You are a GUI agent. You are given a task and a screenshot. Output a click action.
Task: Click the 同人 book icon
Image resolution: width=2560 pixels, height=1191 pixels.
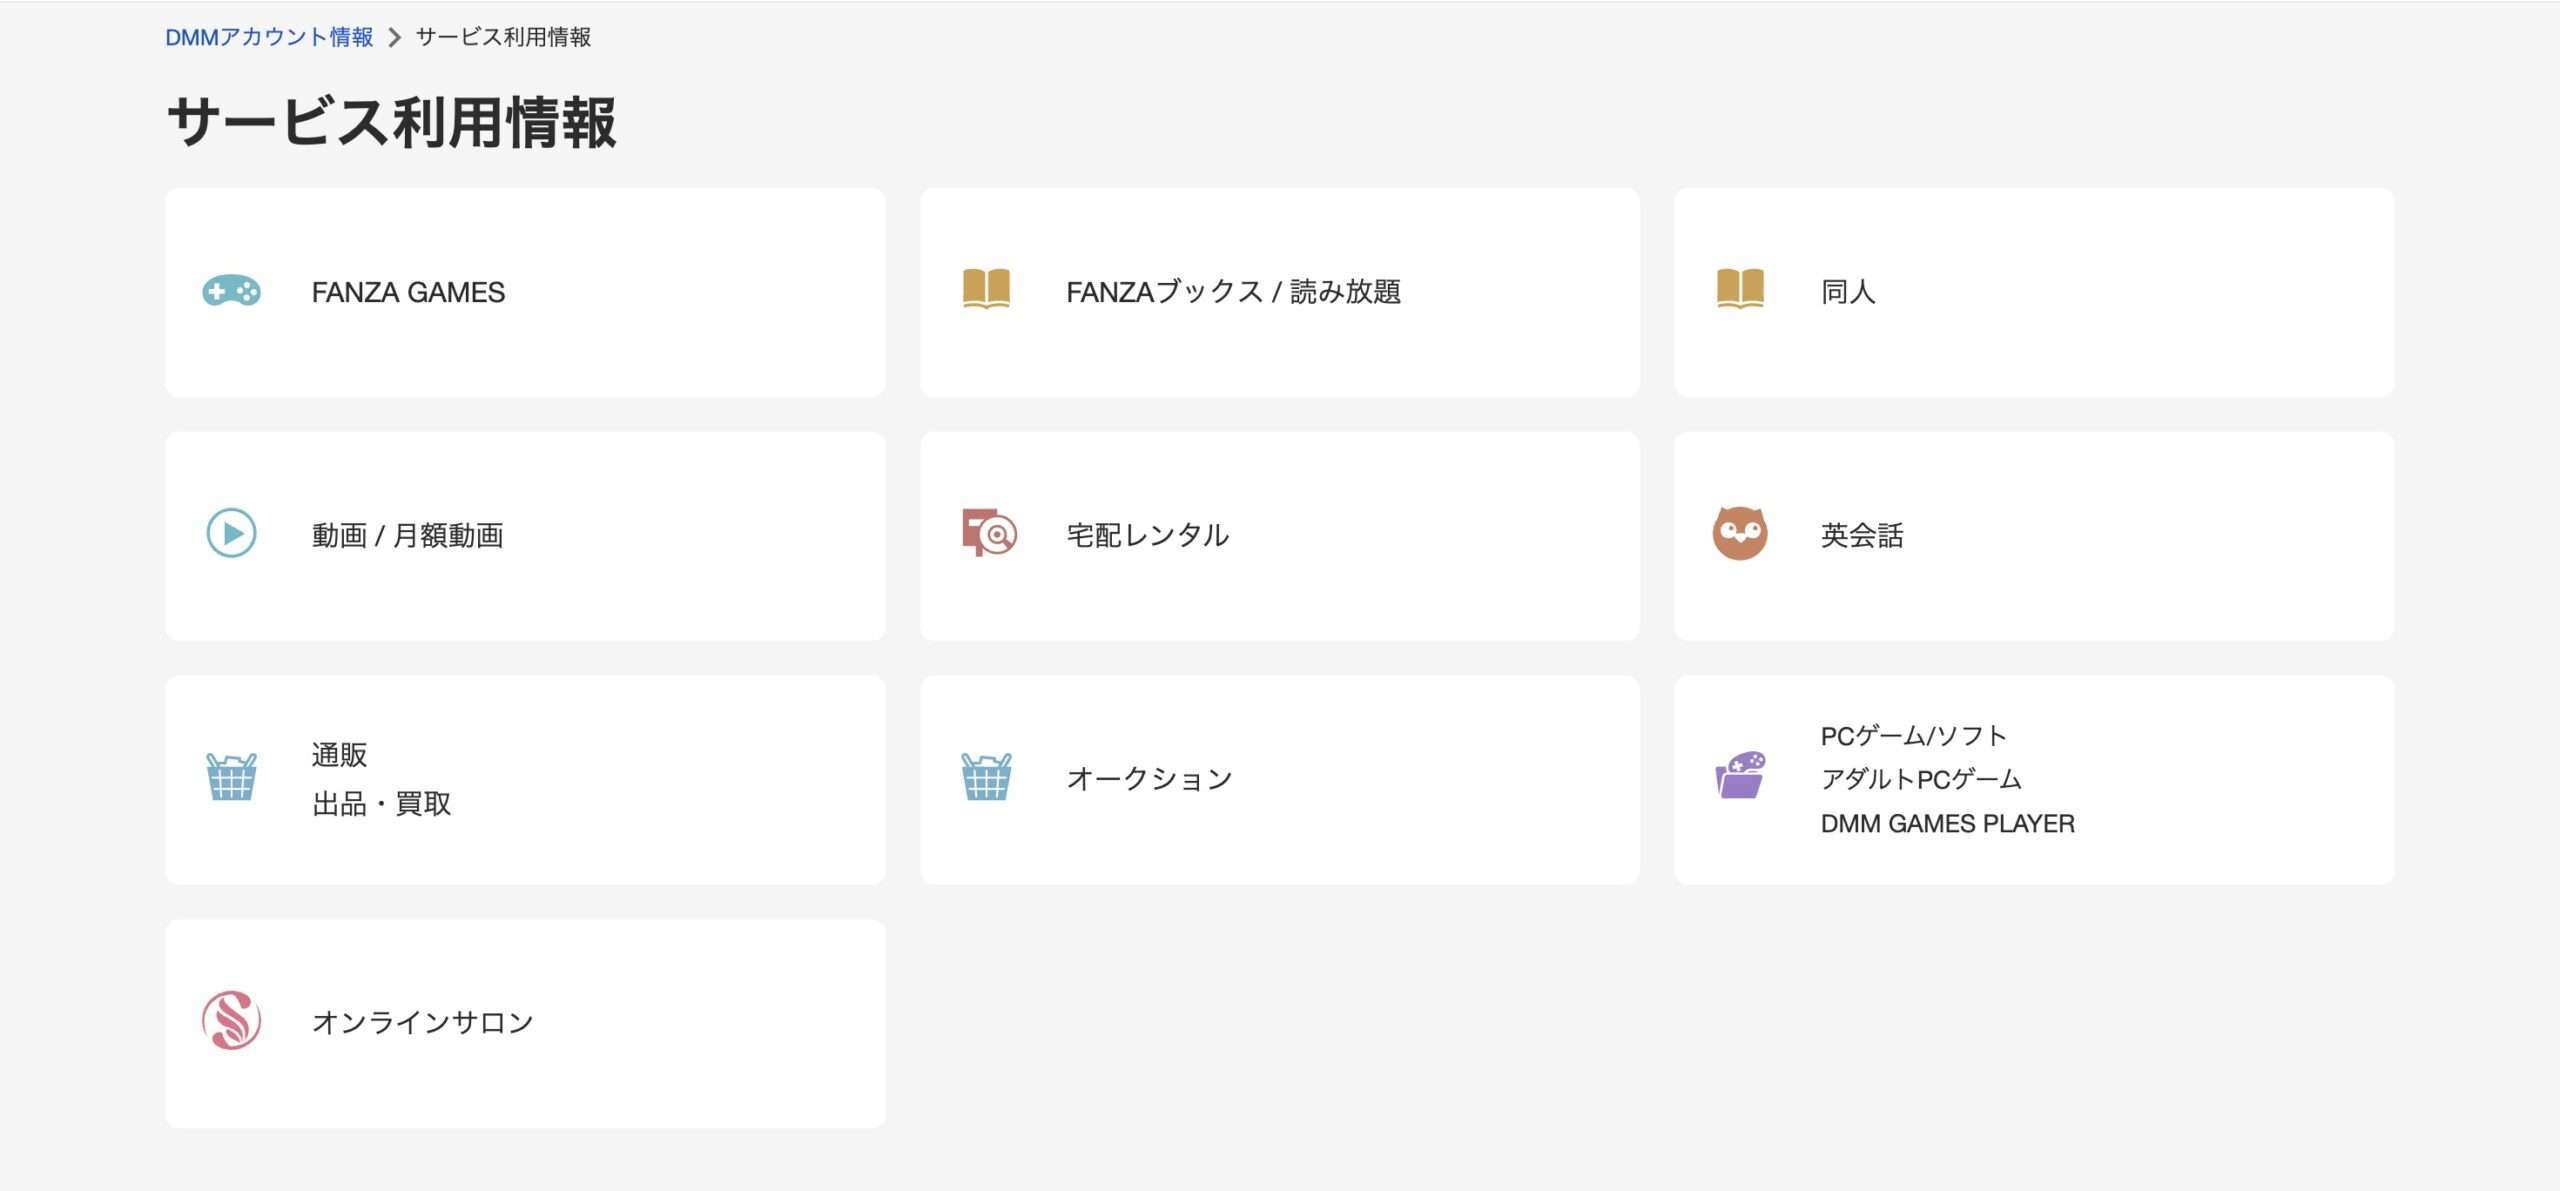click(x=1740, y=289)
